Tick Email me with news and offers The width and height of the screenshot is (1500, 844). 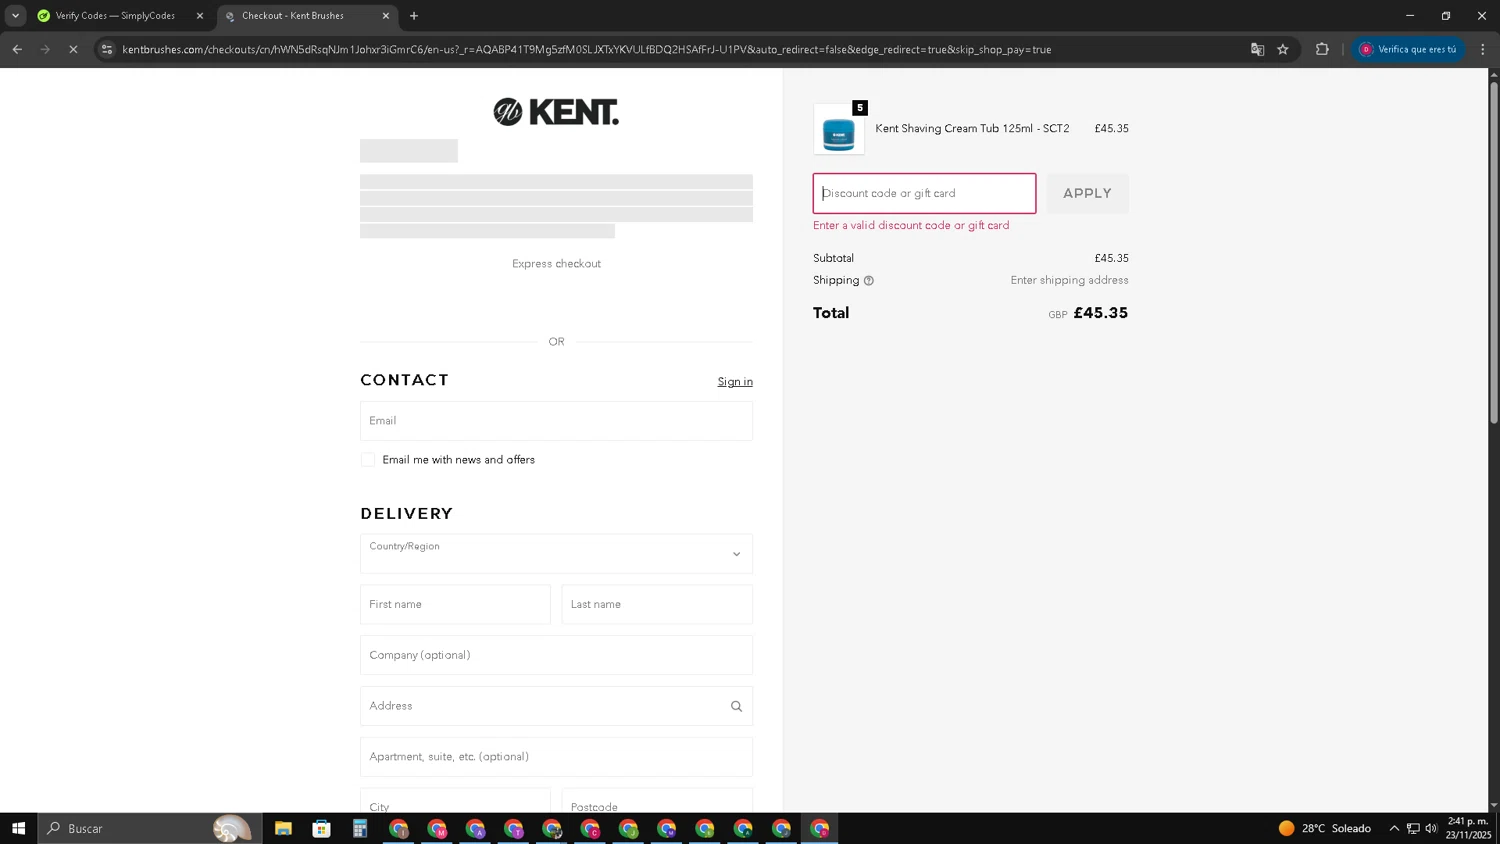(x=368, y=460)
